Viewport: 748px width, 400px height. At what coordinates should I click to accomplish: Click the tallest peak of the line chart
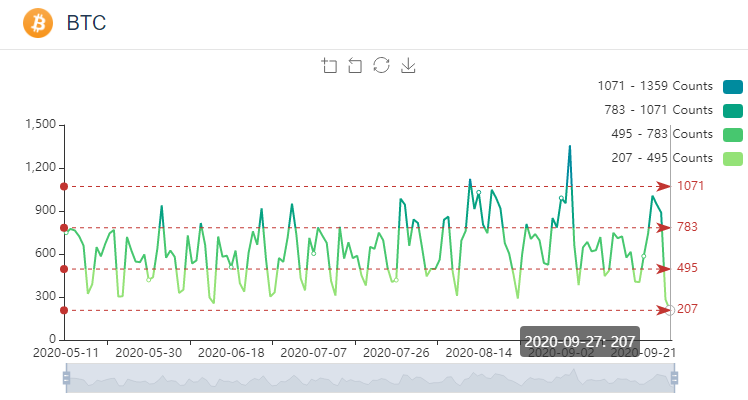point(570,147)
